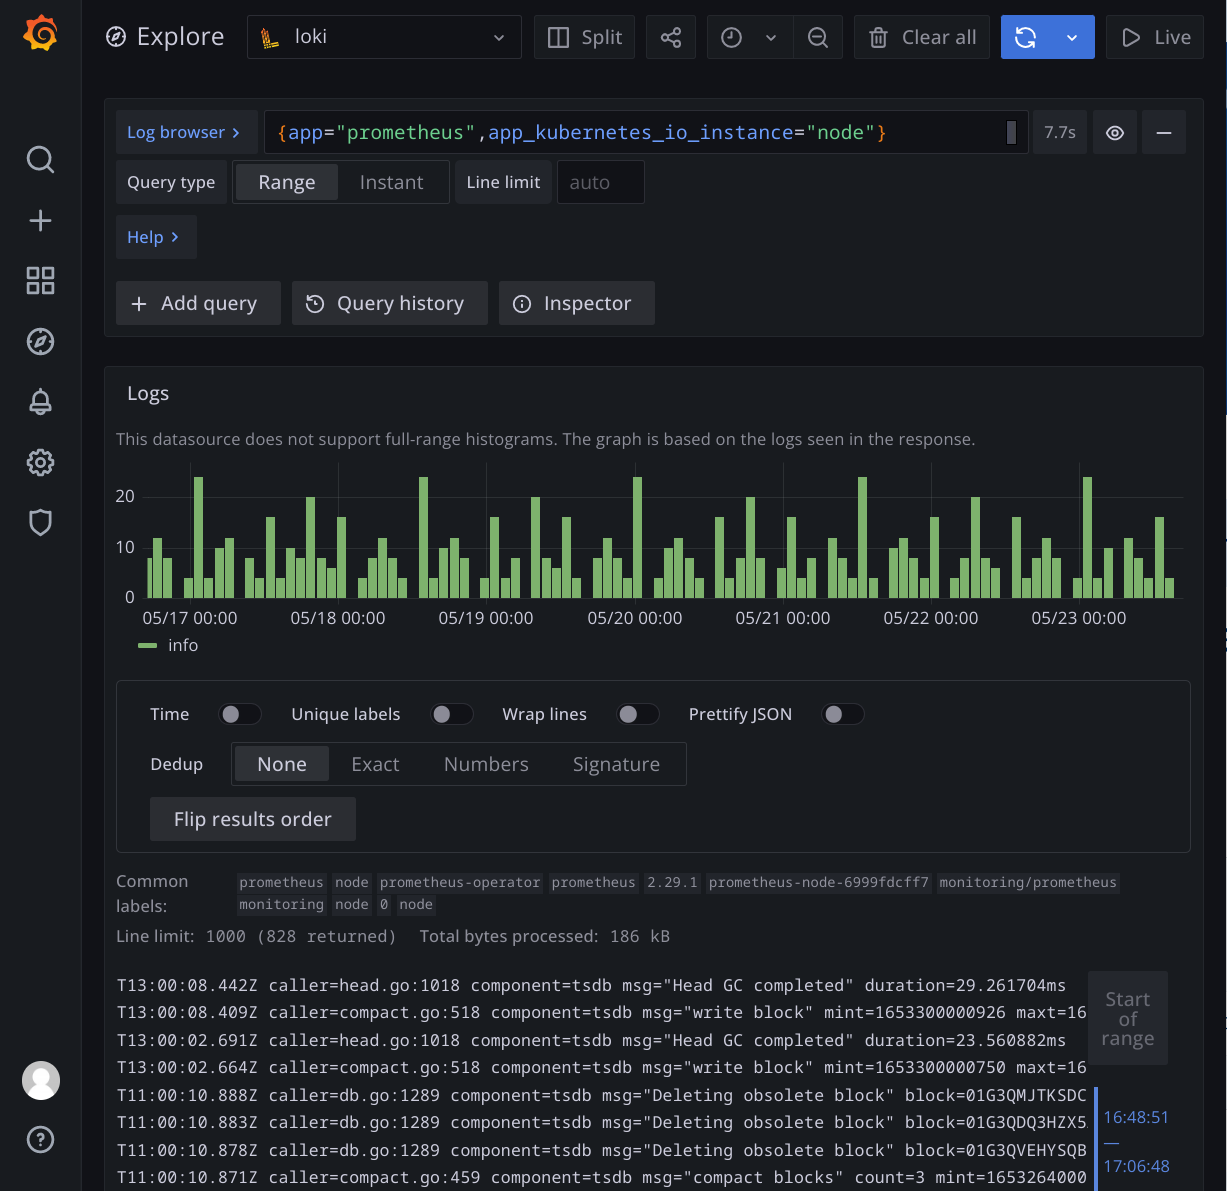Click the 17:06:48 log navigation timestamp

tap(1136, 1166)
